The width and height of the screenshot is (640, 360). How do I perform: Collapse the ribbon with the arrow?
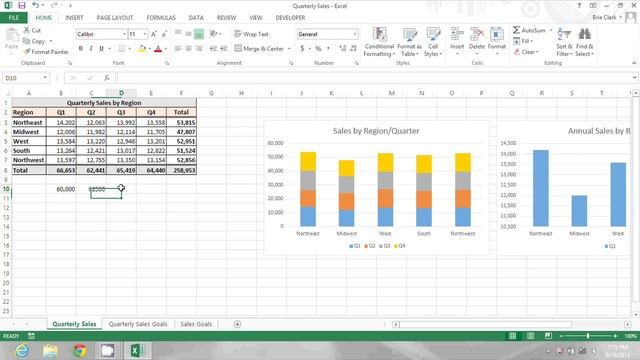click(633, 63)
